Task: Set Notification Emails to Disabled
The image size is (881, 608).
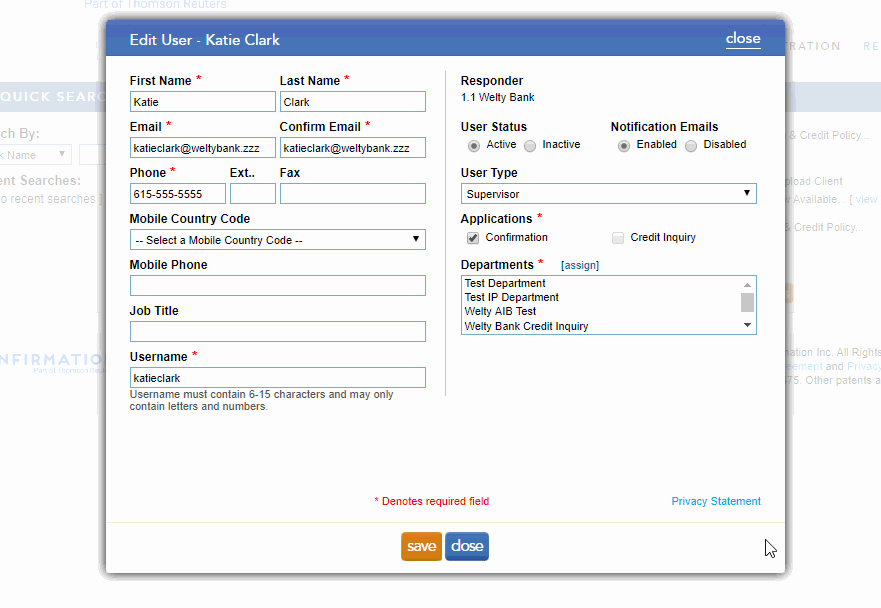Action: click(x=691, y=144)
